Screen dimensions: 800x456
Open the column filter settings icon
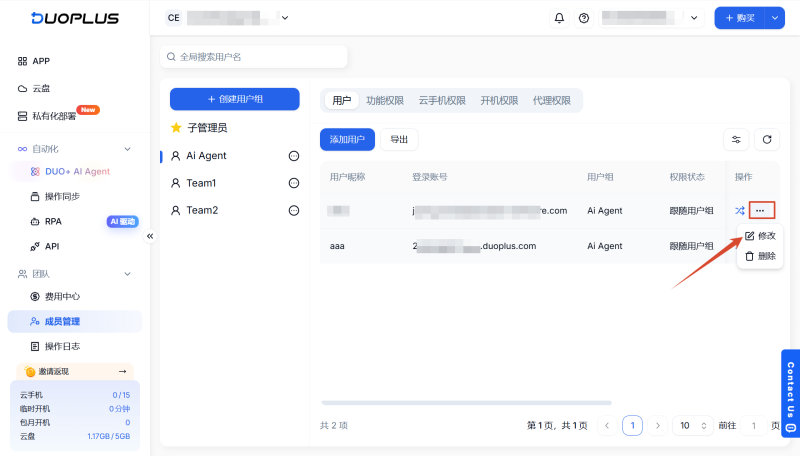point(736,139)
